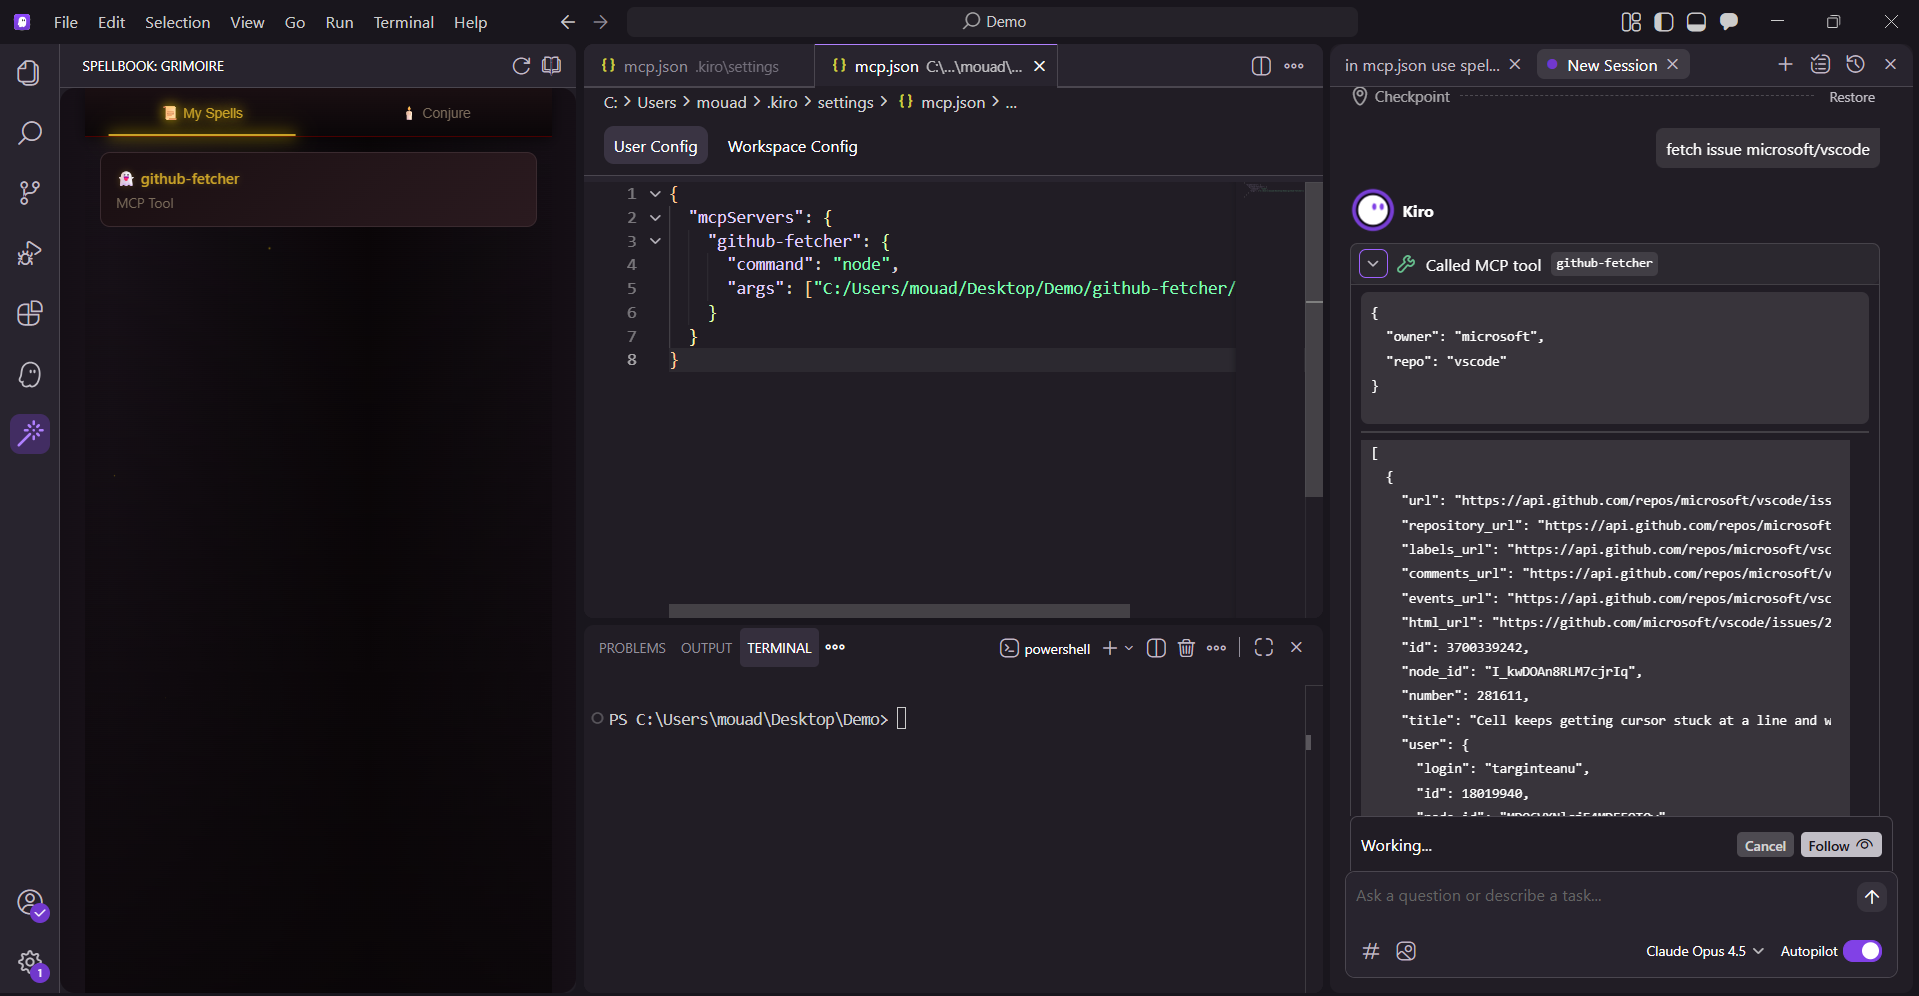Open the Accounts icon in activity bar
Screen dimensions: 1919x996
click(x=31, y=903)
